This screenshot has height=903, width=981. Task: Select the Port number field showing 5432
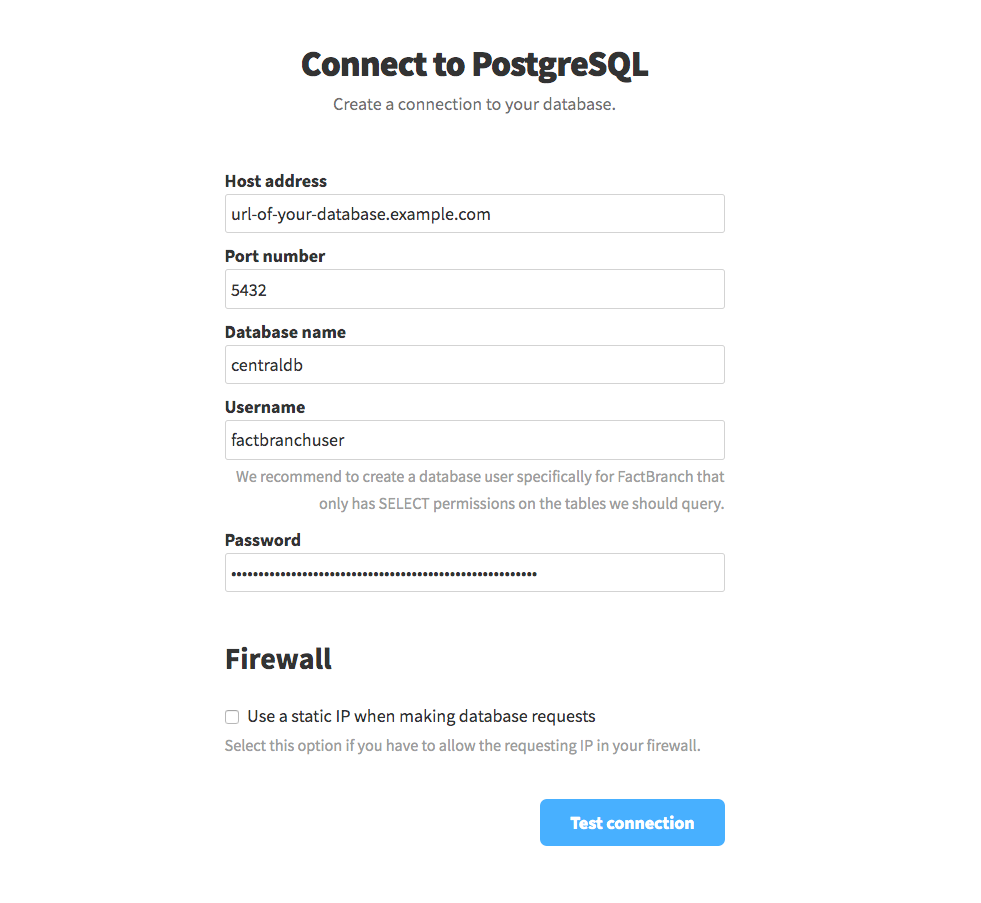(475, 289)
